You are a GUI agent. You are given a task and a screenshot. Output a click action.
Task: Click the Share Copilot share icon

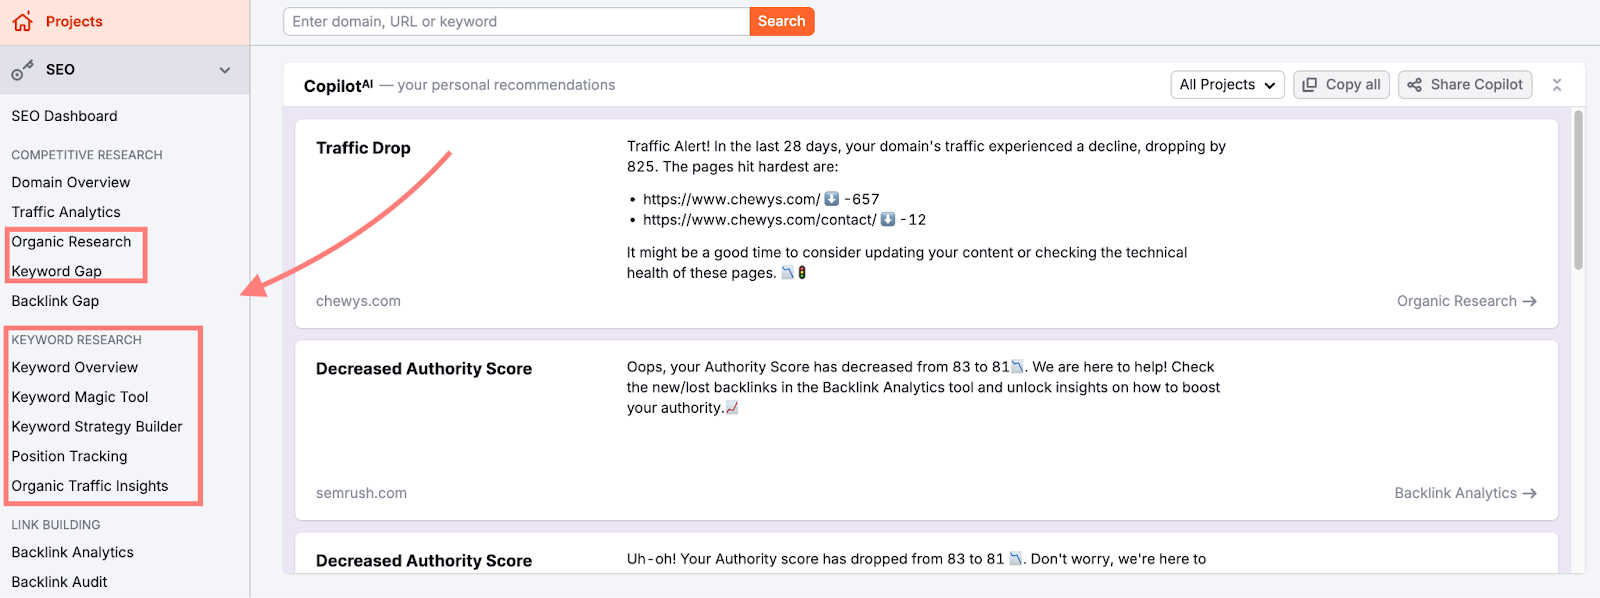pyautogui.click(x=1416, y=84)
